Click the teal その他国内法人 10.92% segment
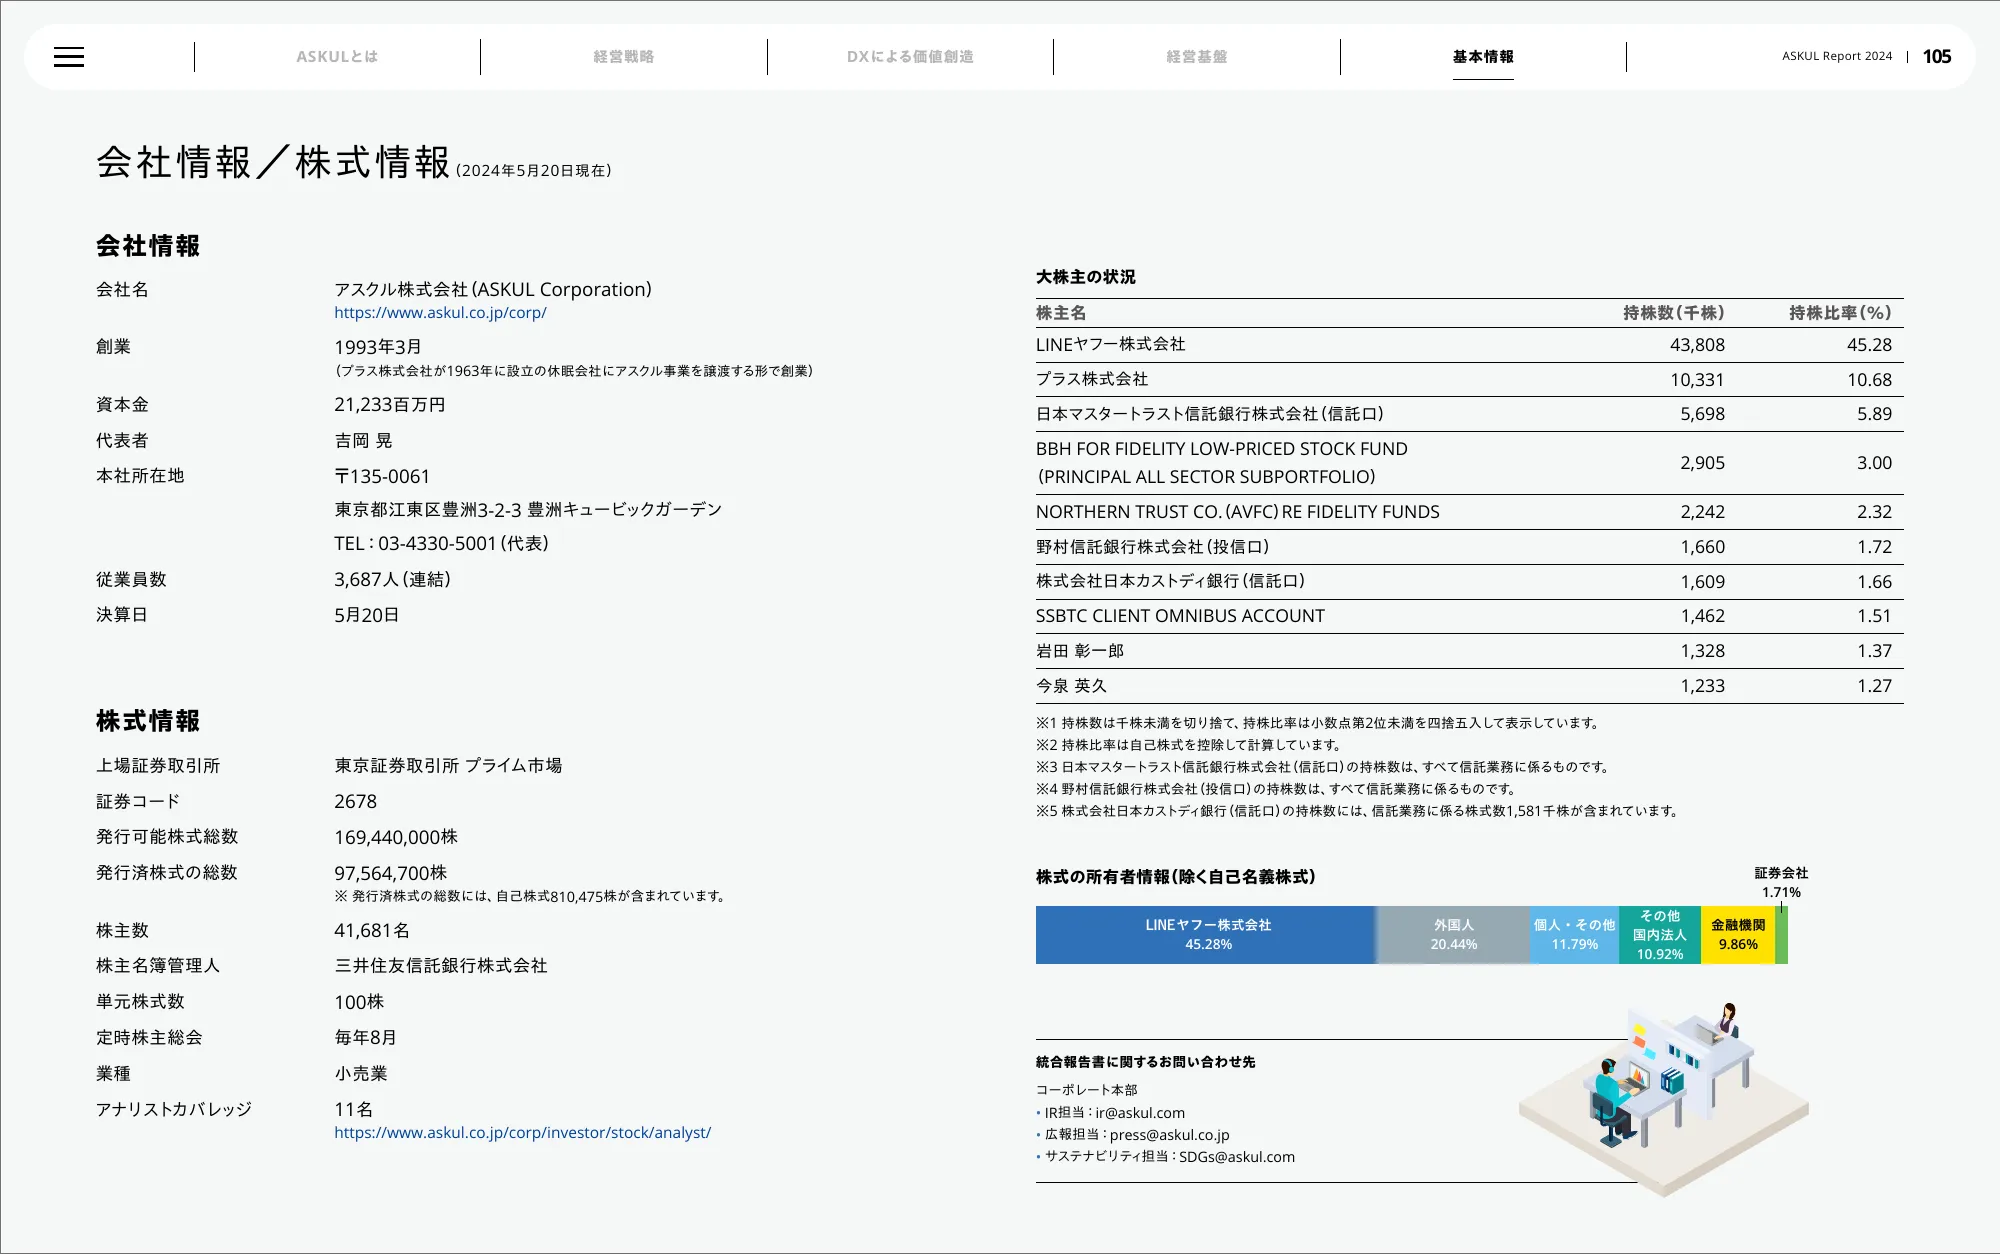Image resolution: width=2000 pixels, height=1254 pixels. (x=1659, y=935)
